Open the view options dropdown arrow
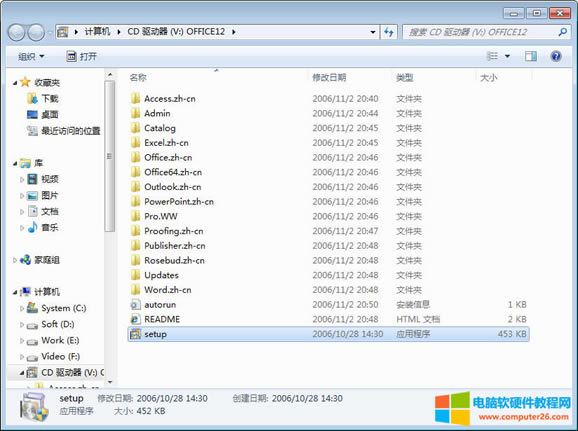578x431 pixels. coord(507,56)
